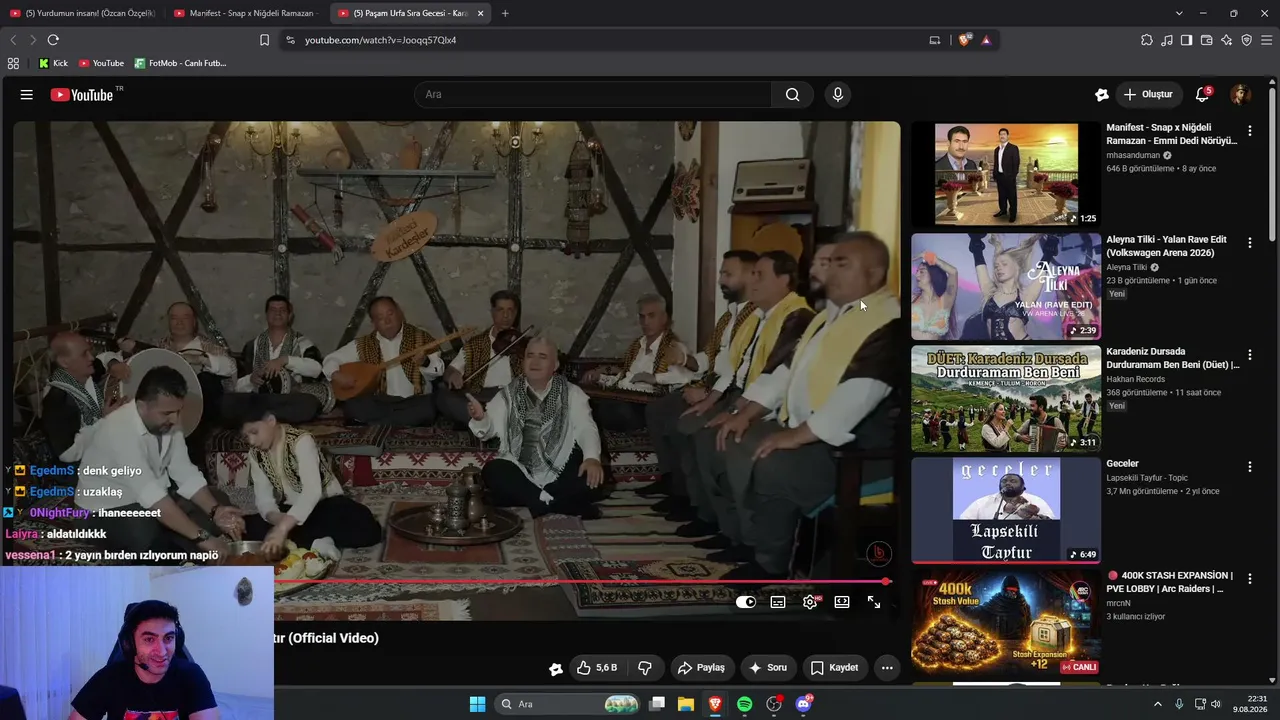Switch to the Manifest - Snap x Niğdeli Ramazan tab

(246, 13)
